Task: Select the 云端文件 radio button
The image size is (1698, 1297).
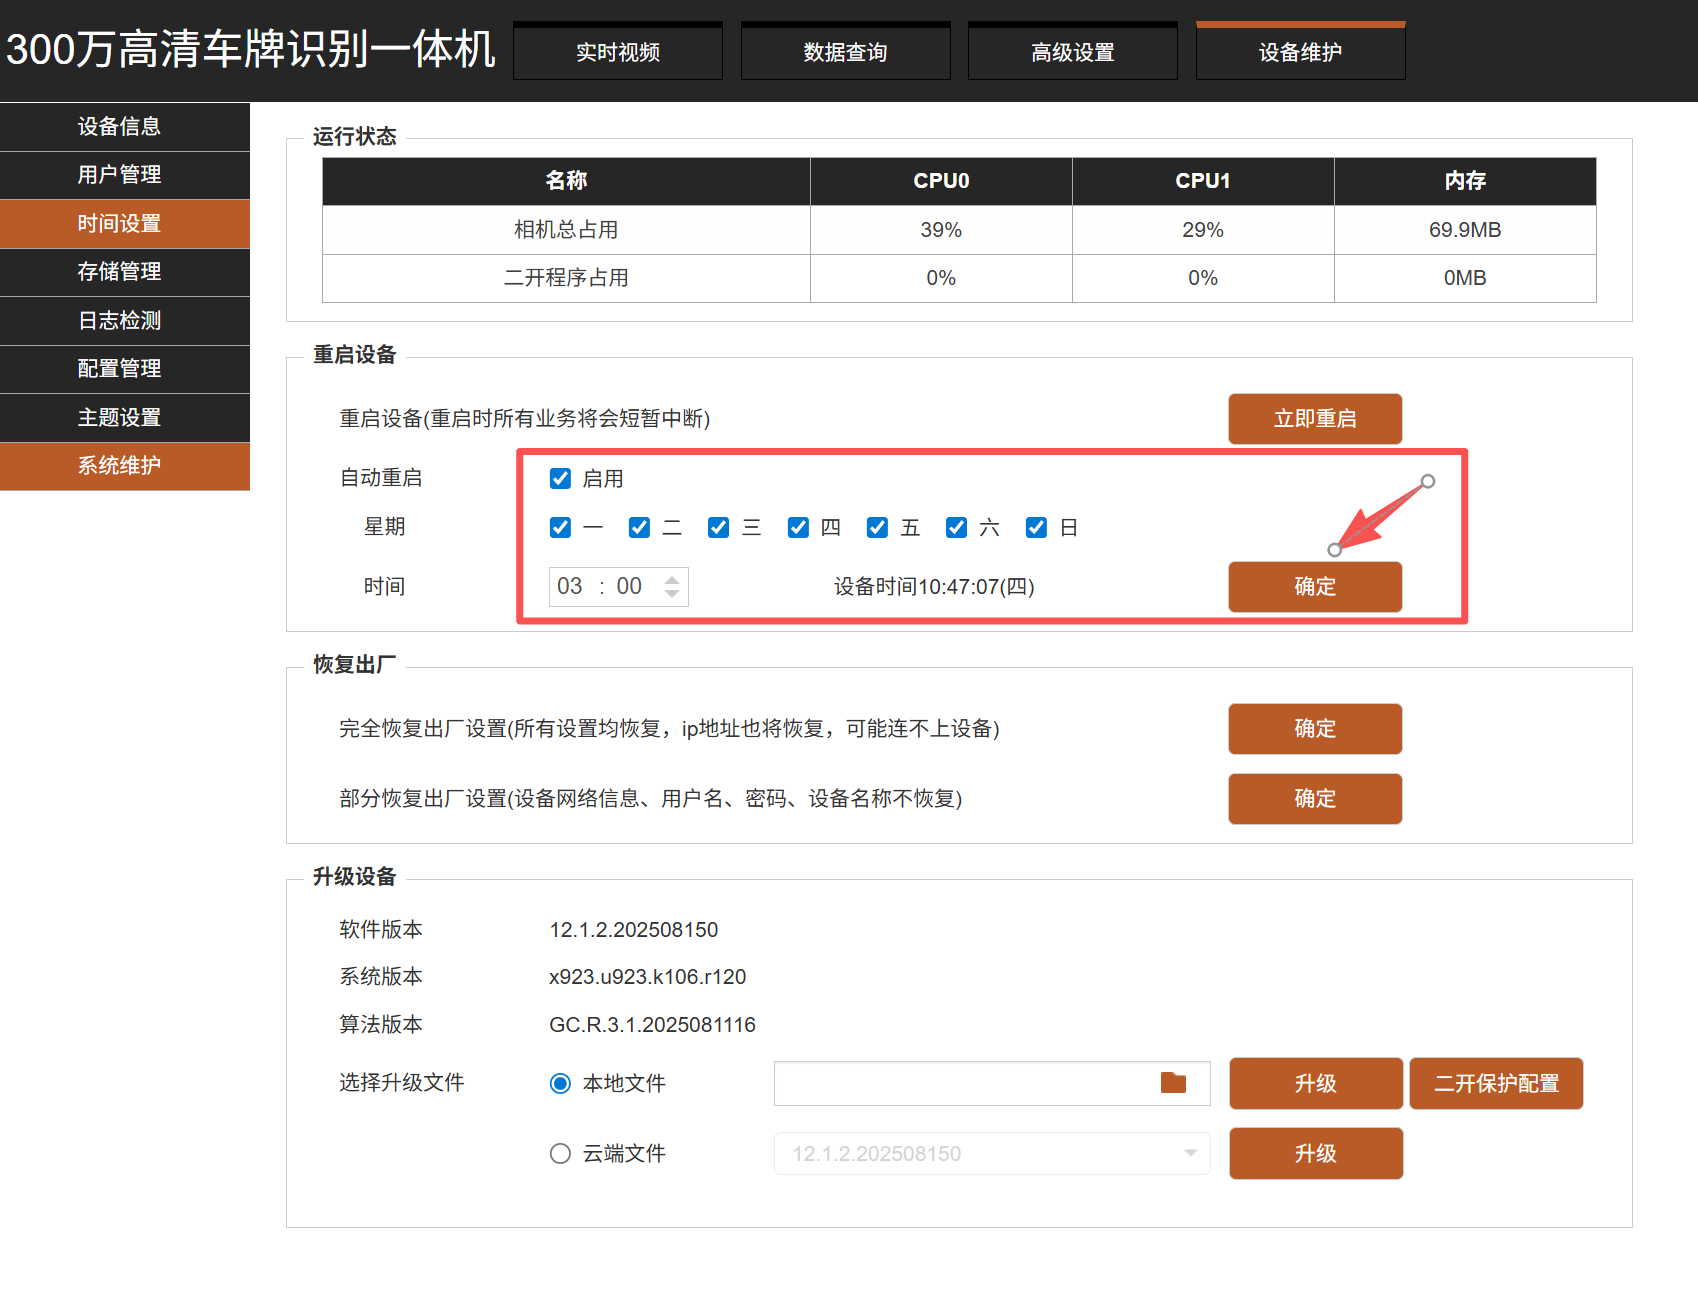Action: 561,1154
